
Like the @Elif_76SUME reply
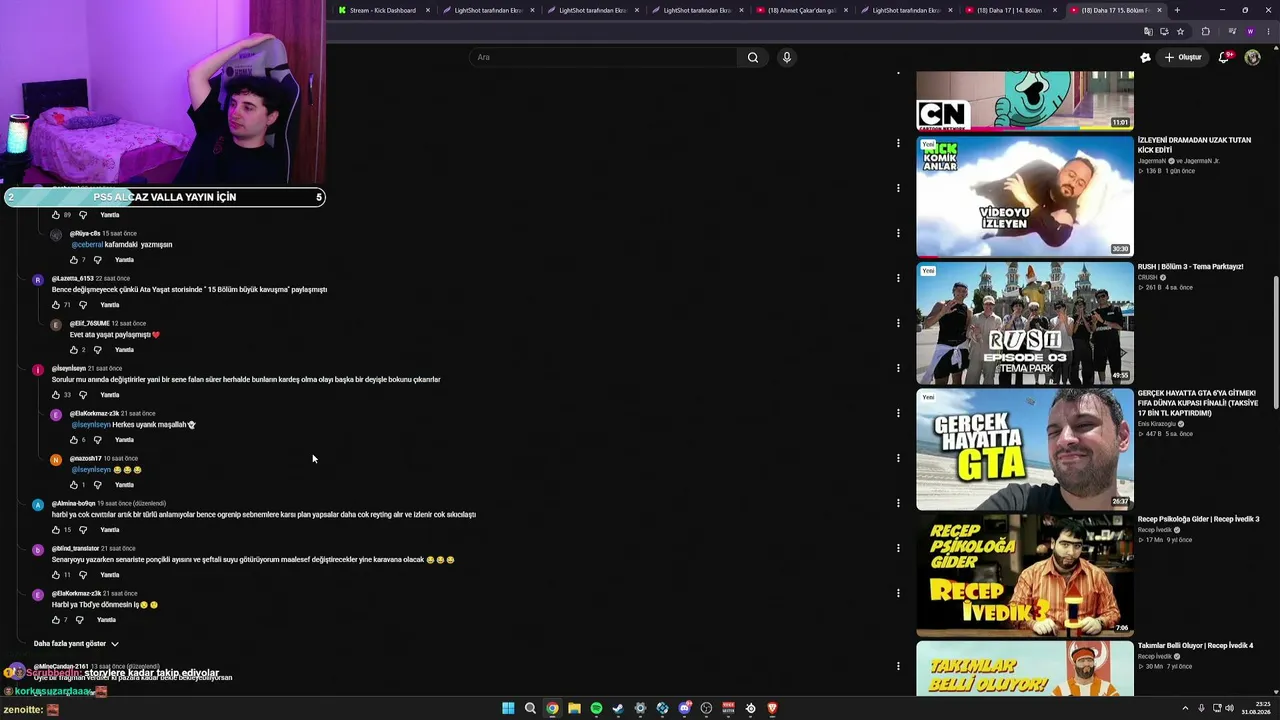(74, 350)
